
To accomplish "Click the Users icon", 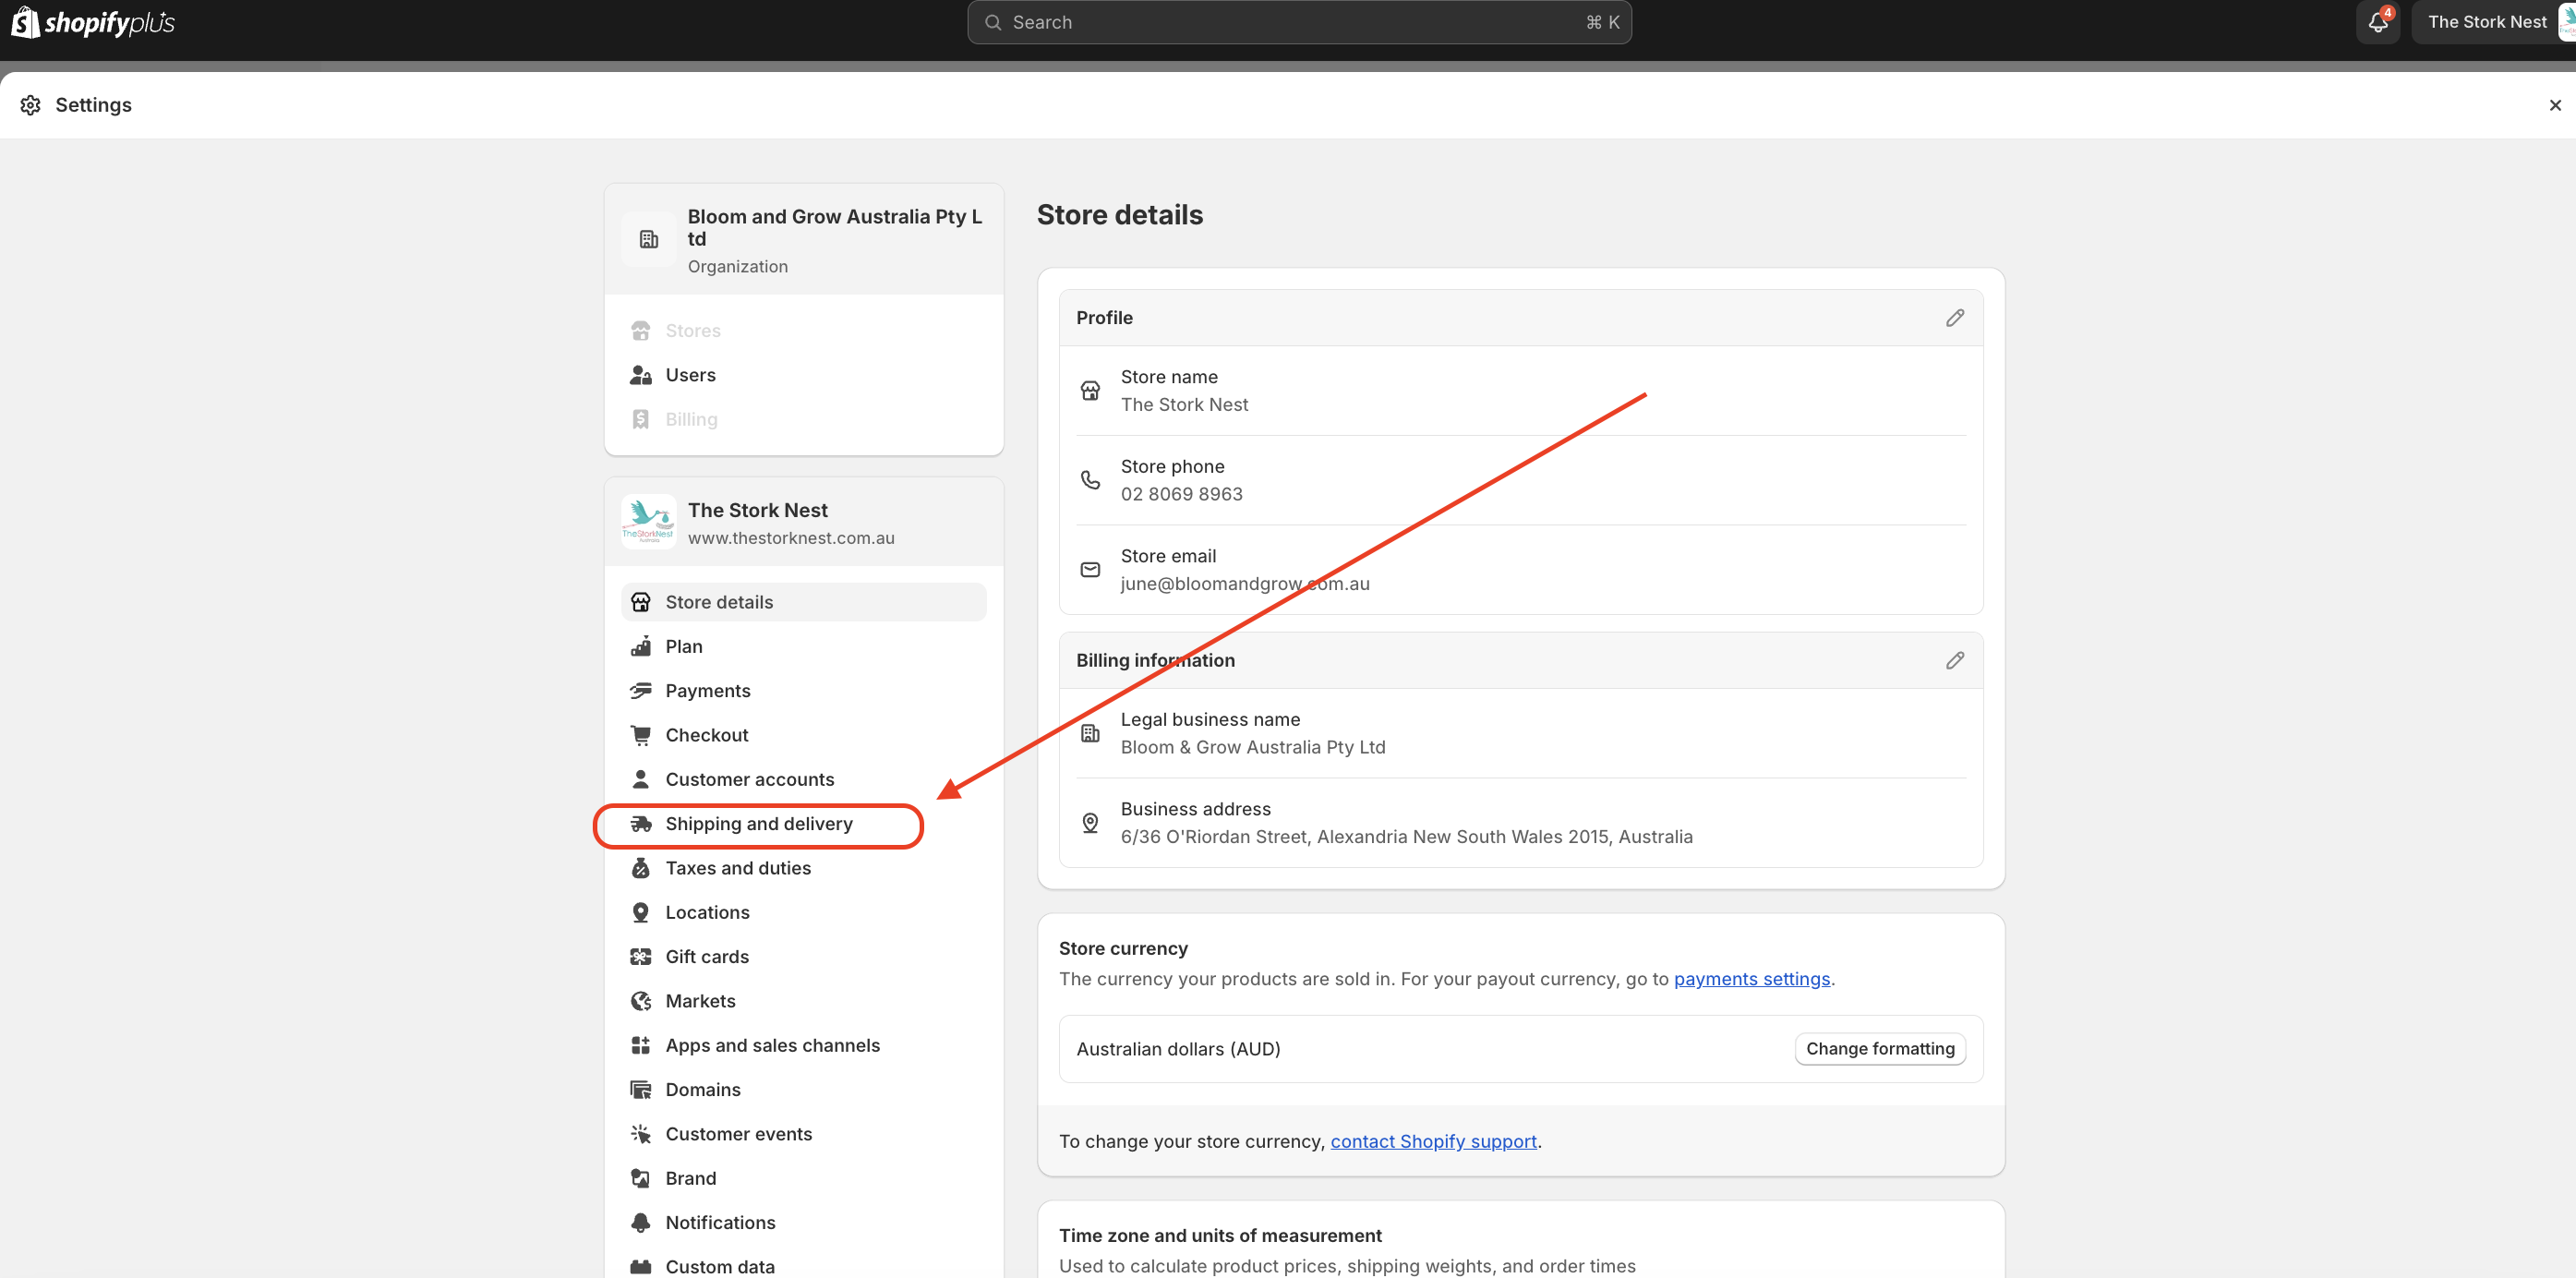I will click(x=641, y=375).
